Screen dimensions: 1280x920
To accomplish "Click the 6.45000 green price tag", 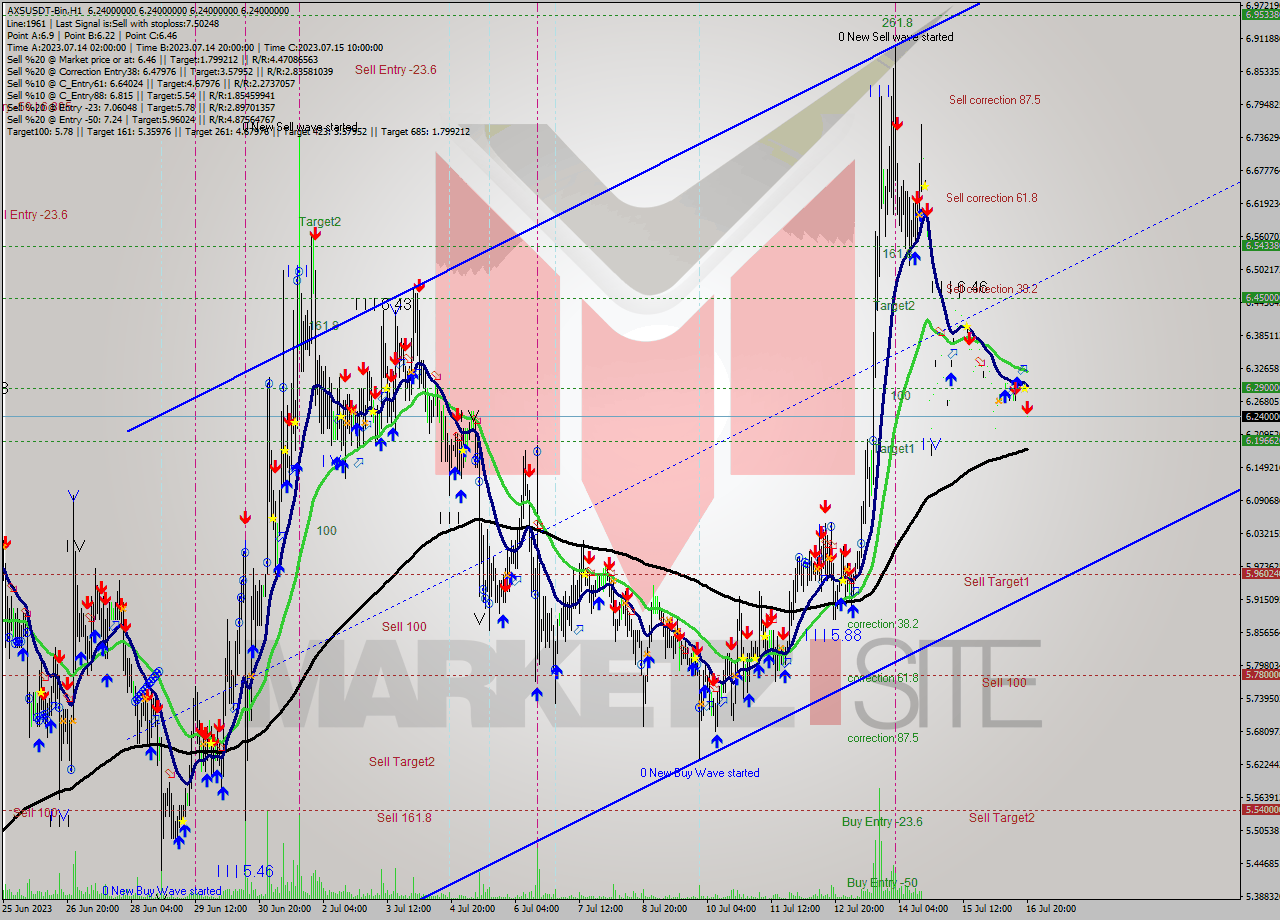I will (x=1259, y=297).
